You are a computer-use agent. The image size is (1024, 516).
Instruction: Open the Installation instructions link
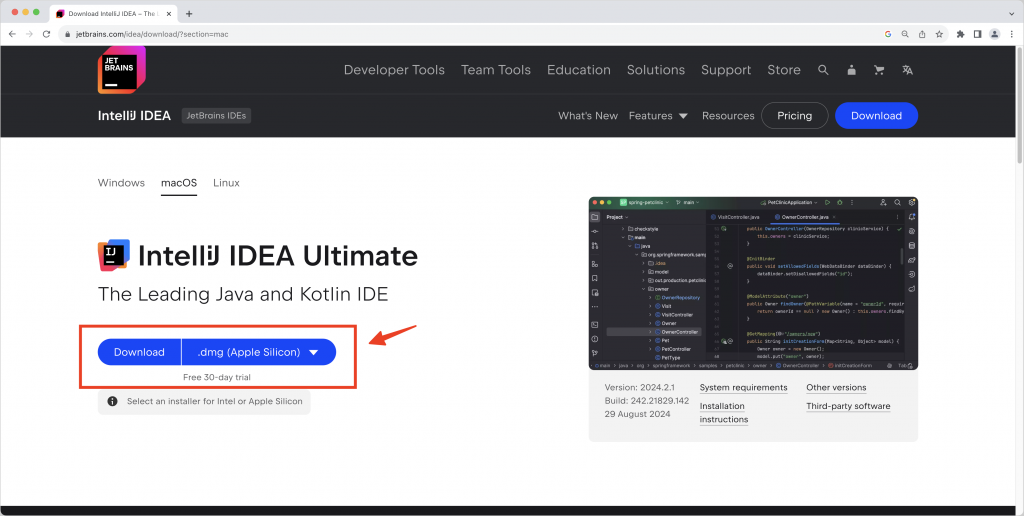click(x=724, y=413)
